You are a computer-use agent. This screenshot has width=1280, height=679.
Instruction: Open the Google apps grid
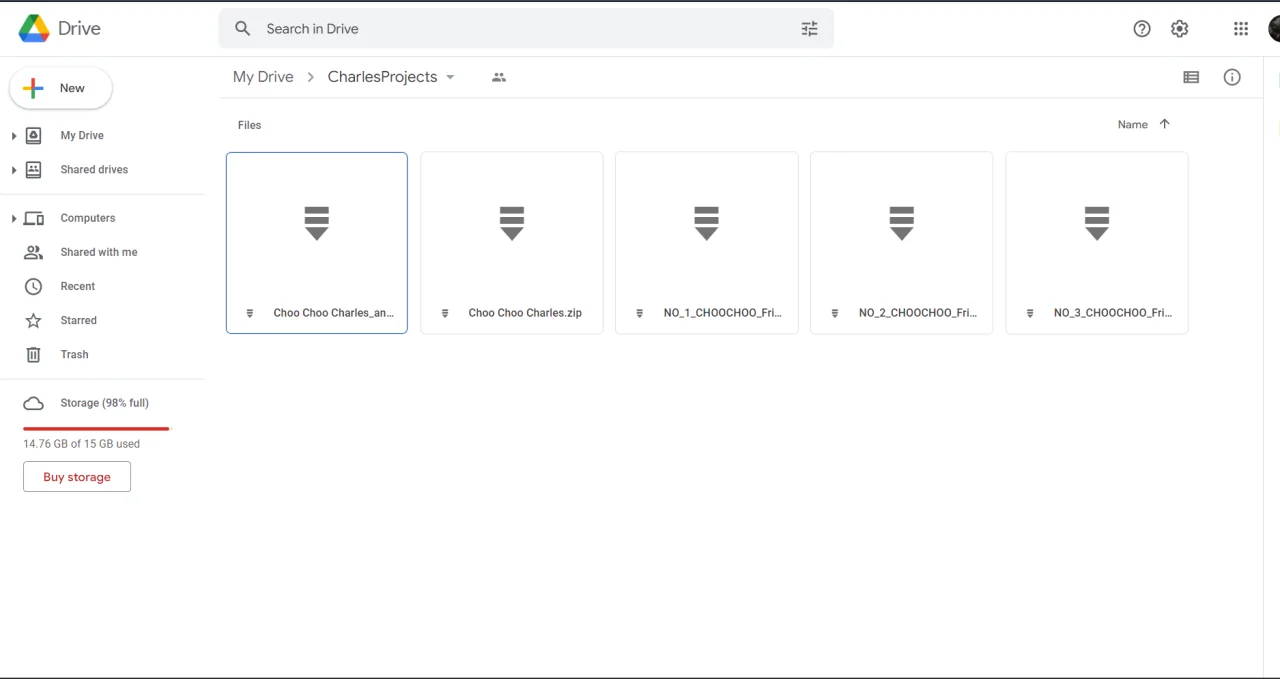click(x=1241, y=29)
